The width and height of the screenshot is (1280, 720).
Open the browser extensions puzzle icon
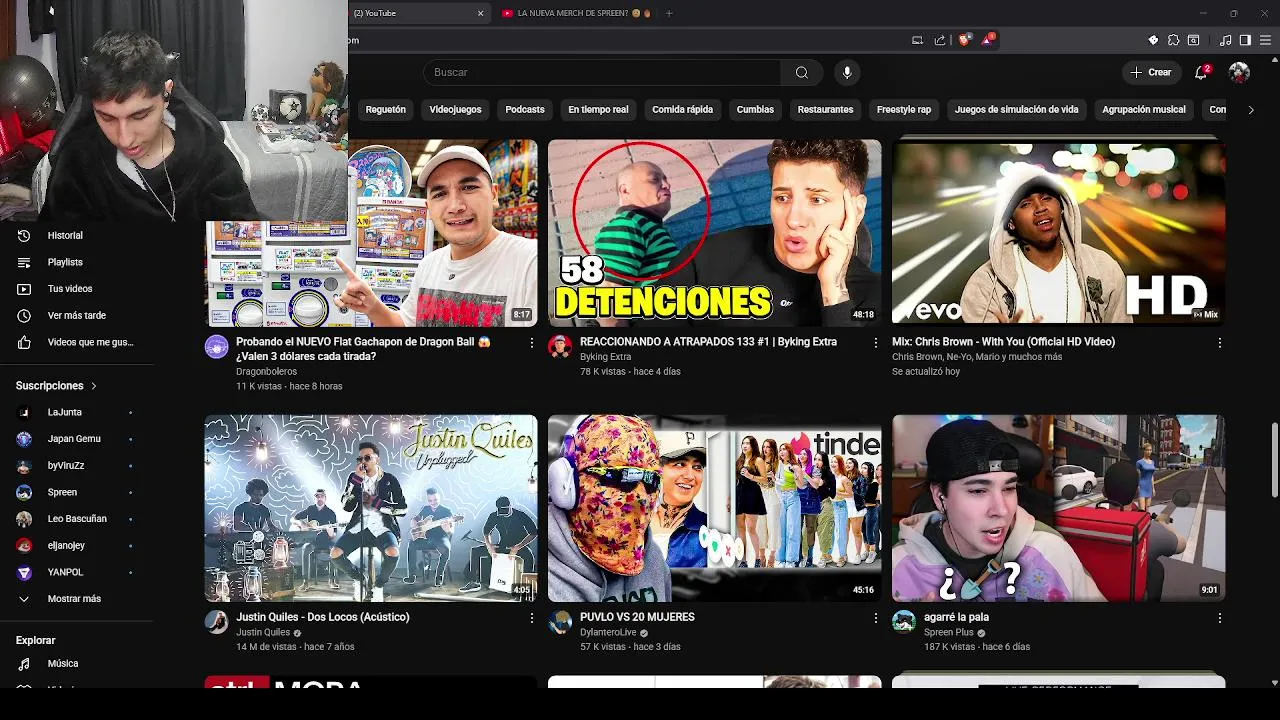coord(1173,40)
